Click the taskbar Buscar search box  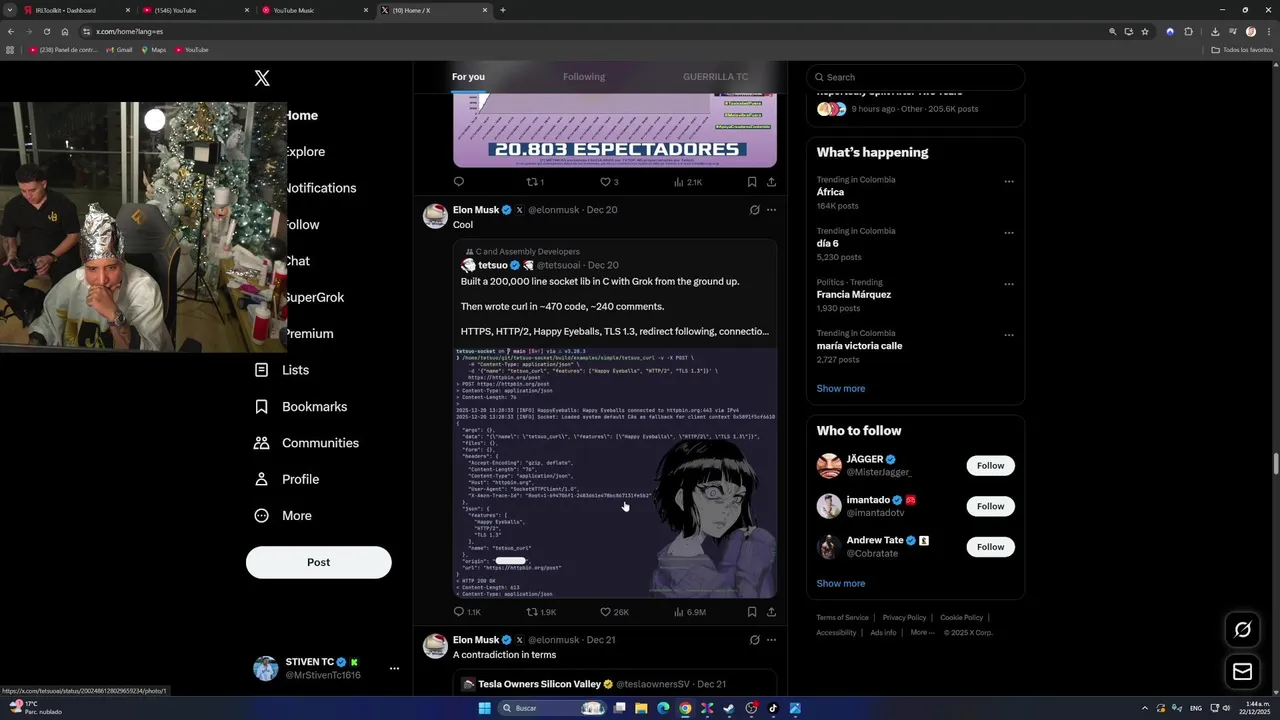coord(552,708)
